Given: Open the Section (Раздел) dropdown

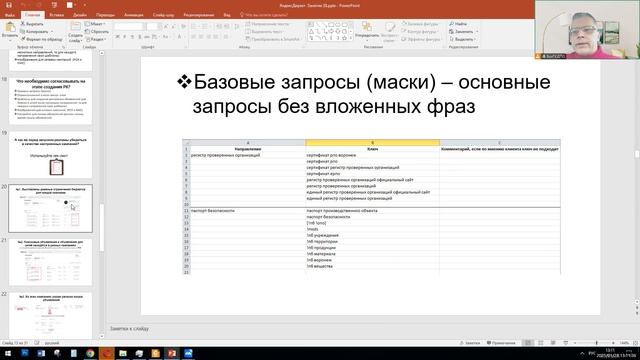Looking at the screenshot, I should tap(96, 39).
